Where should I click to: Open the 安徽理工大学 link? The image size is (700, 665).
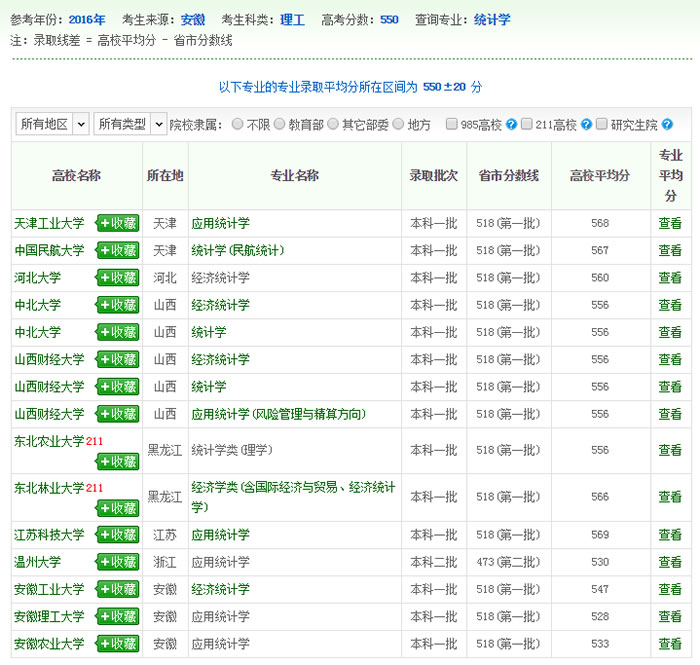click(x=49, y=616)
